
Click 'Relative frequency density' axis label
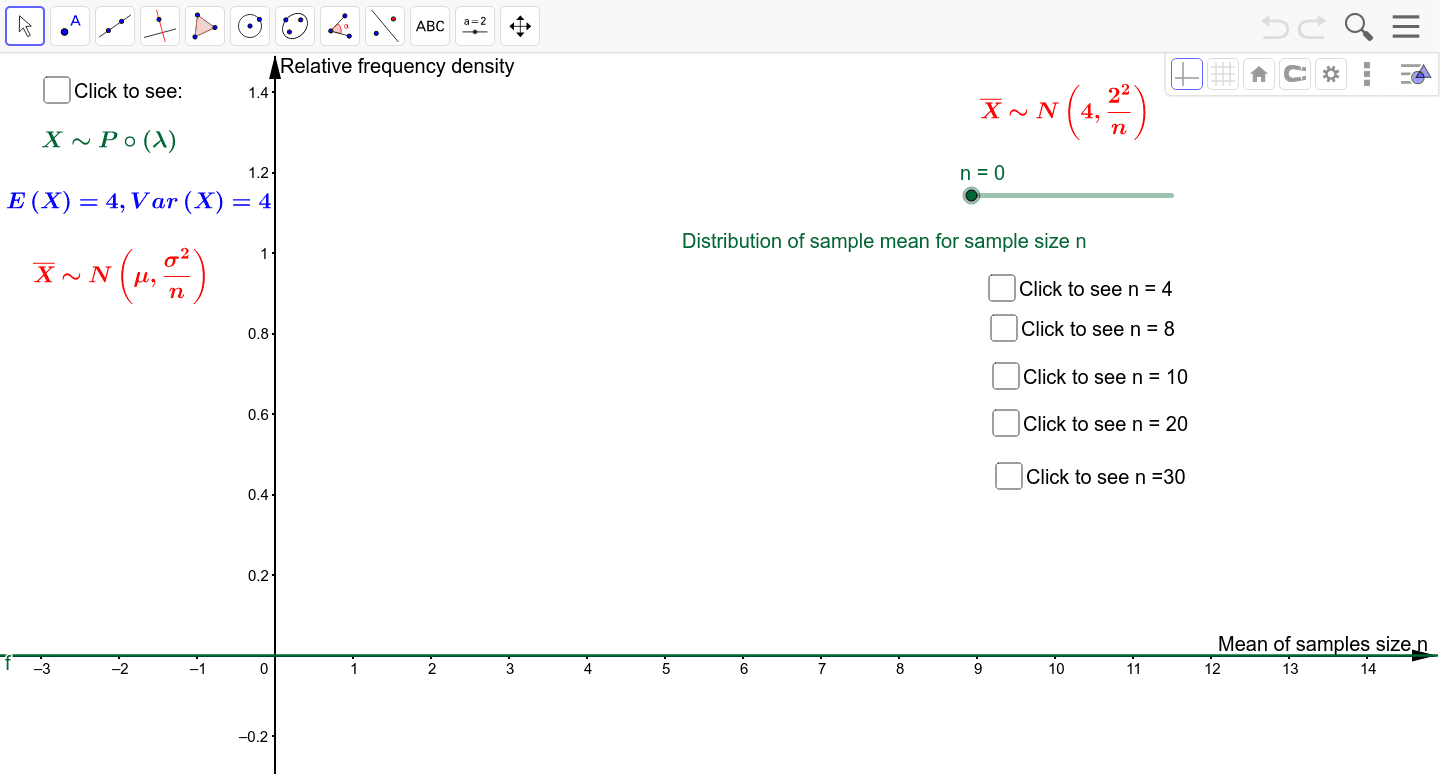397,66
